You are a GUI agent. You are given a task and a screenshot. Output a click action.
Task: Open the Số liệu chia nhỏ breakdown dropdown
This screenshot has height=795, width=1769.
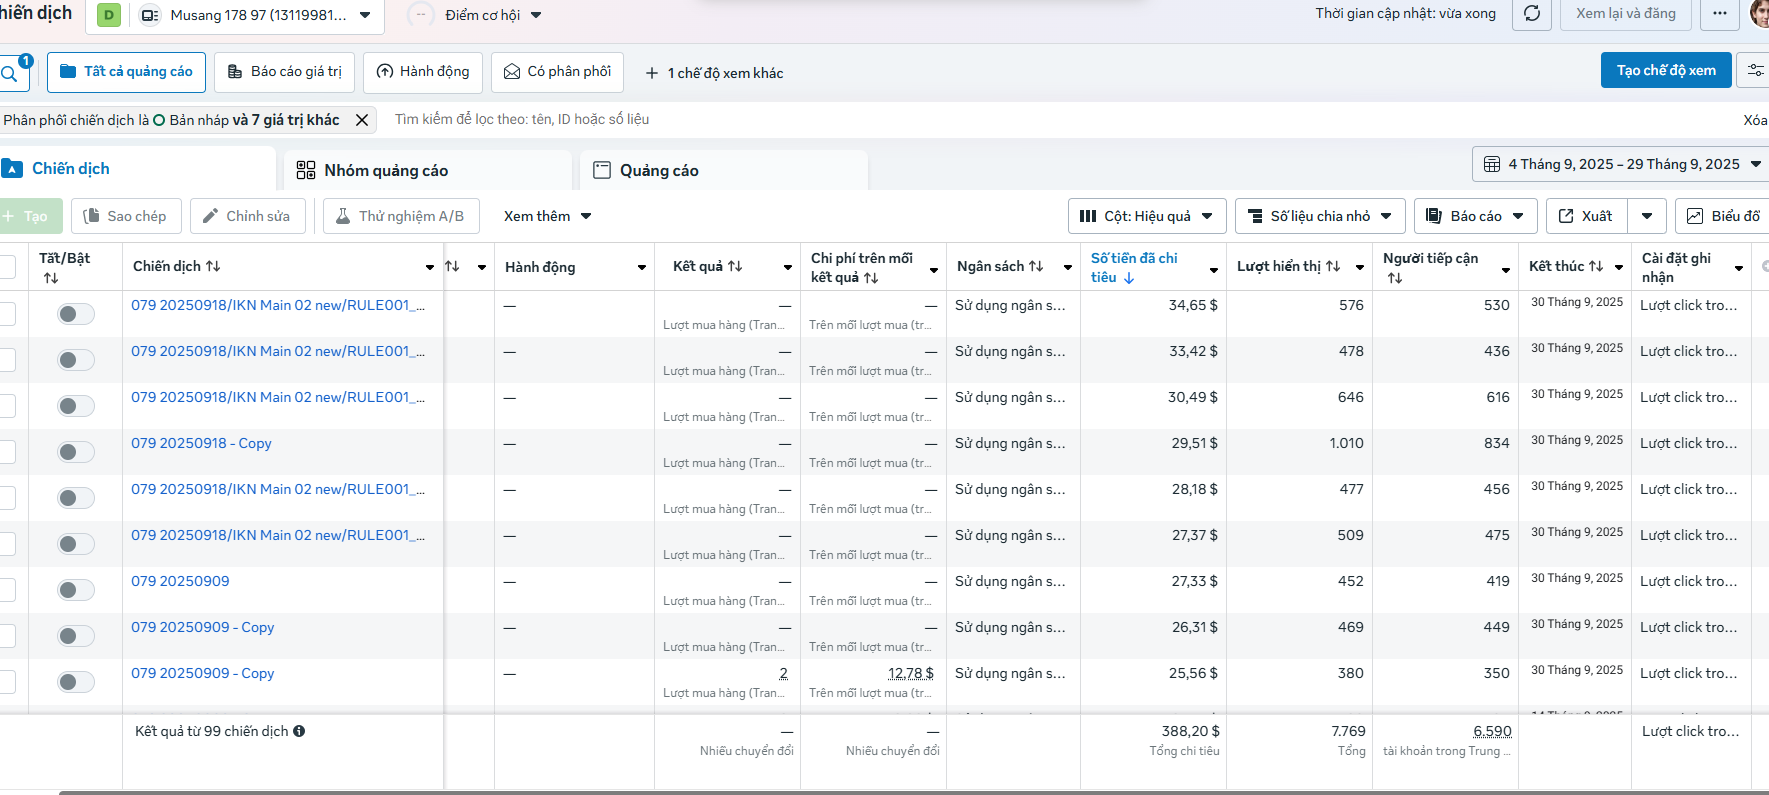1320,216
